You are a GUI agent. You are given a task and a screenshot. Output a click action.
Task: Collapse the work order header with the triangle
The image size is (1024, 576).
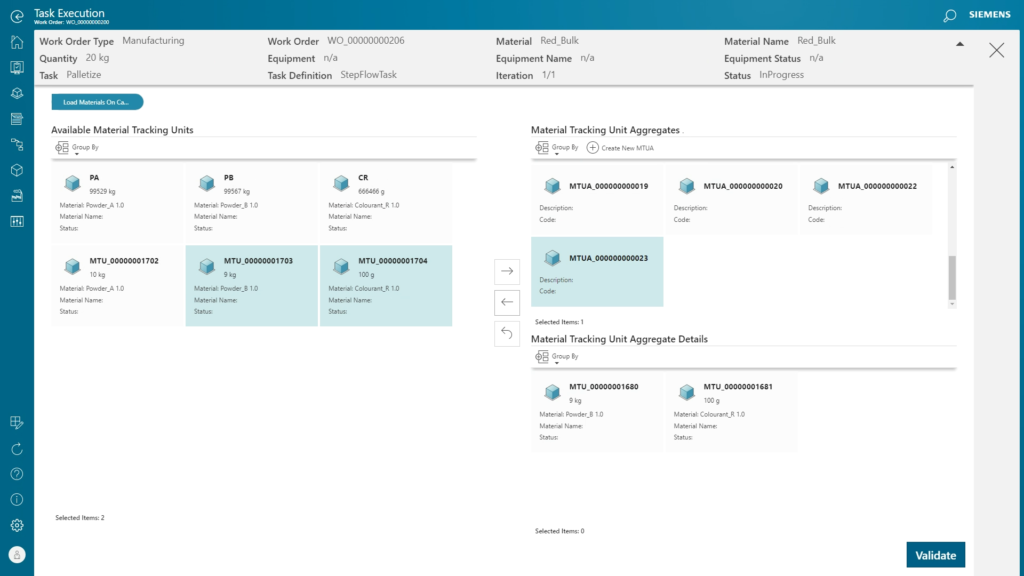click(x=960, y=44)
